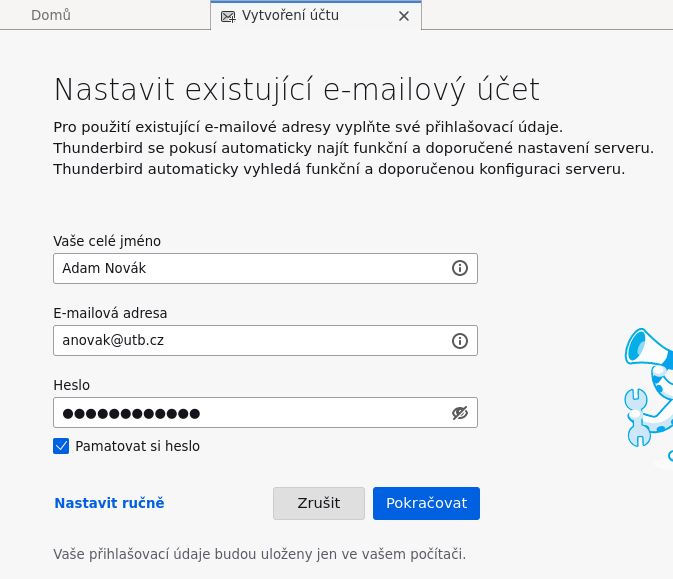Click the Heslo label above the password field
Screen dimensions: 673x579
tap(72, 385)
